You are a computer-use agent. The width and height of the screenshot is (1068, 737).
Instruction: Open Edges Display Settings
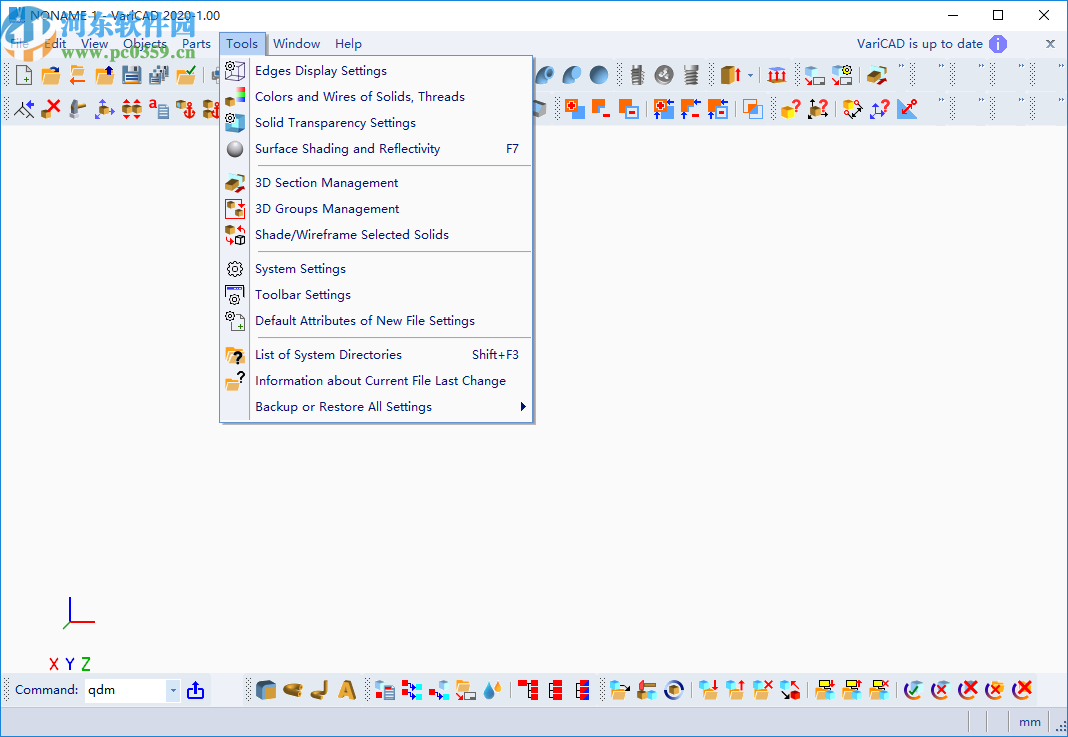pos(376,71)
